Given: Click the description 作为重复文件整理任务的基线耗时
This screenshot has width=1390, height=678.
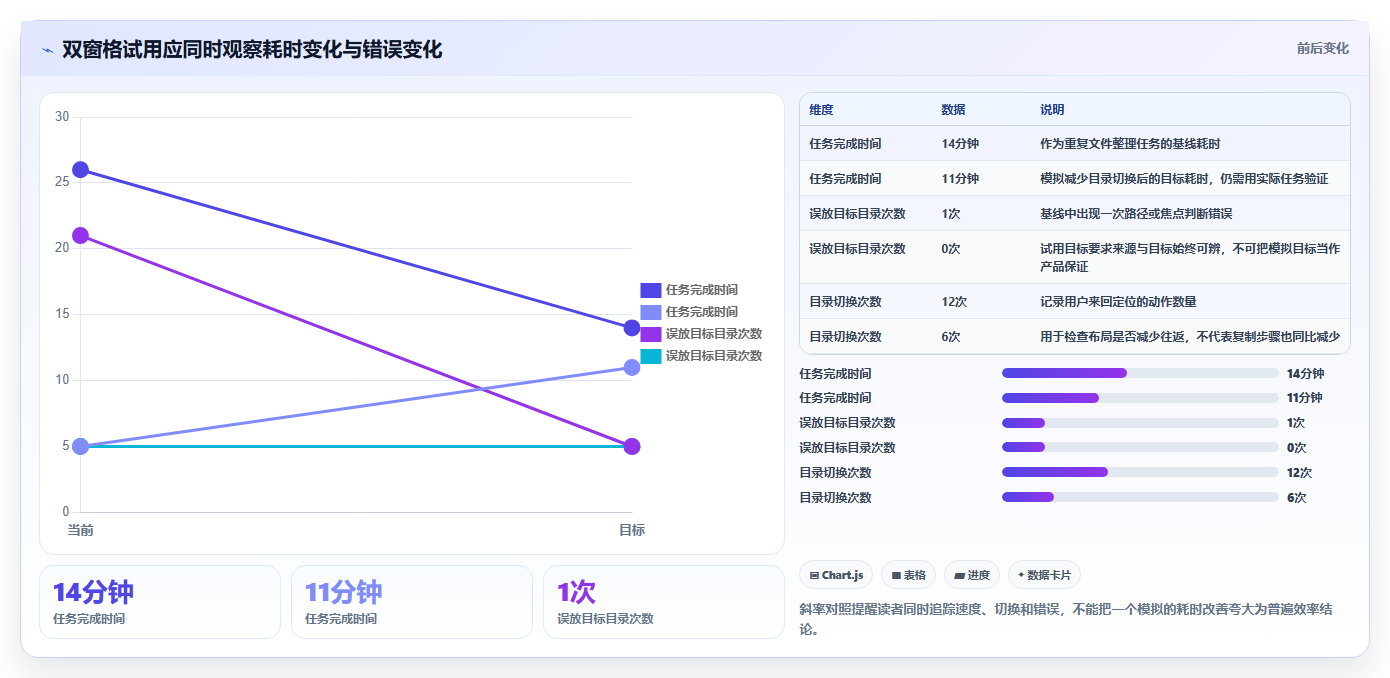Looking at the screenshot, I should point(1130,144).
